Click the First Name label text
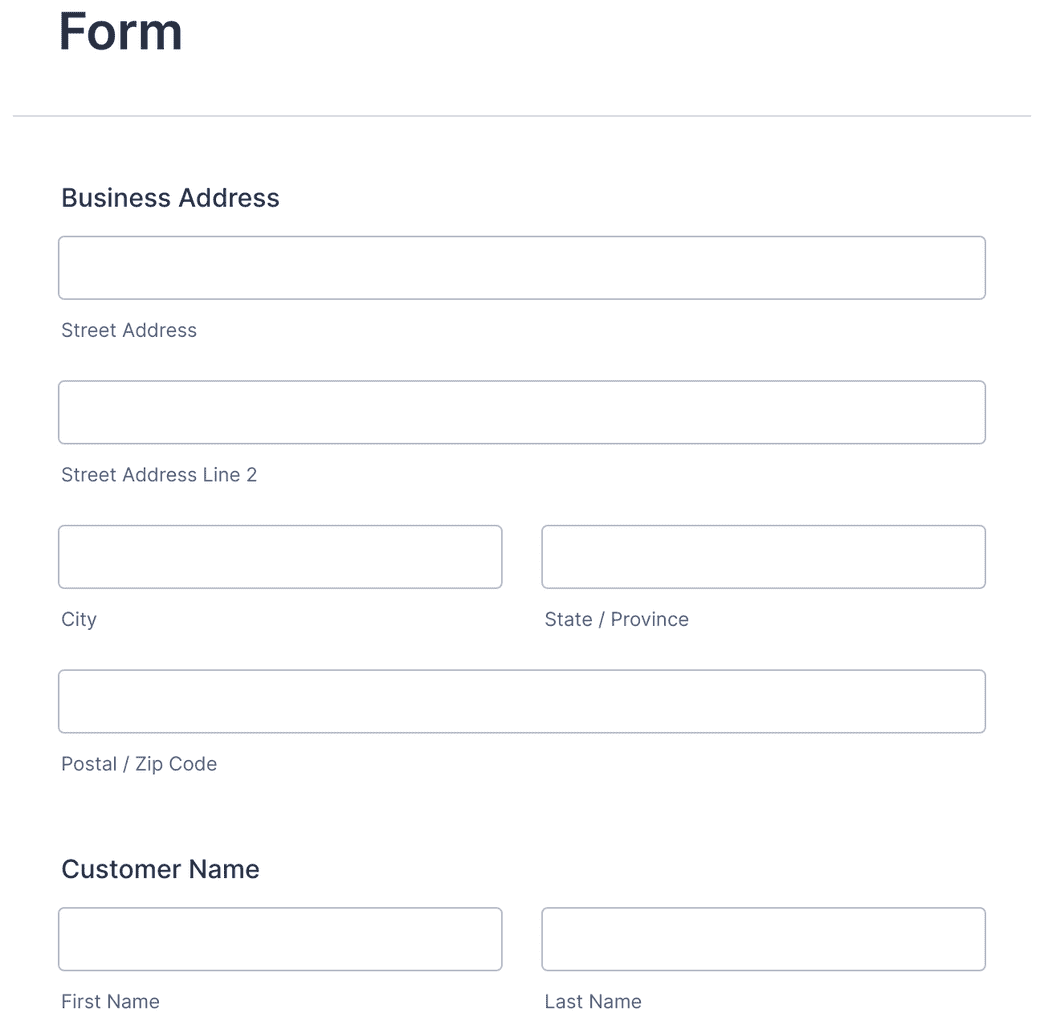This screenshot has width=1044, height=1011. pyautogui.click(x=110, y=1001)
